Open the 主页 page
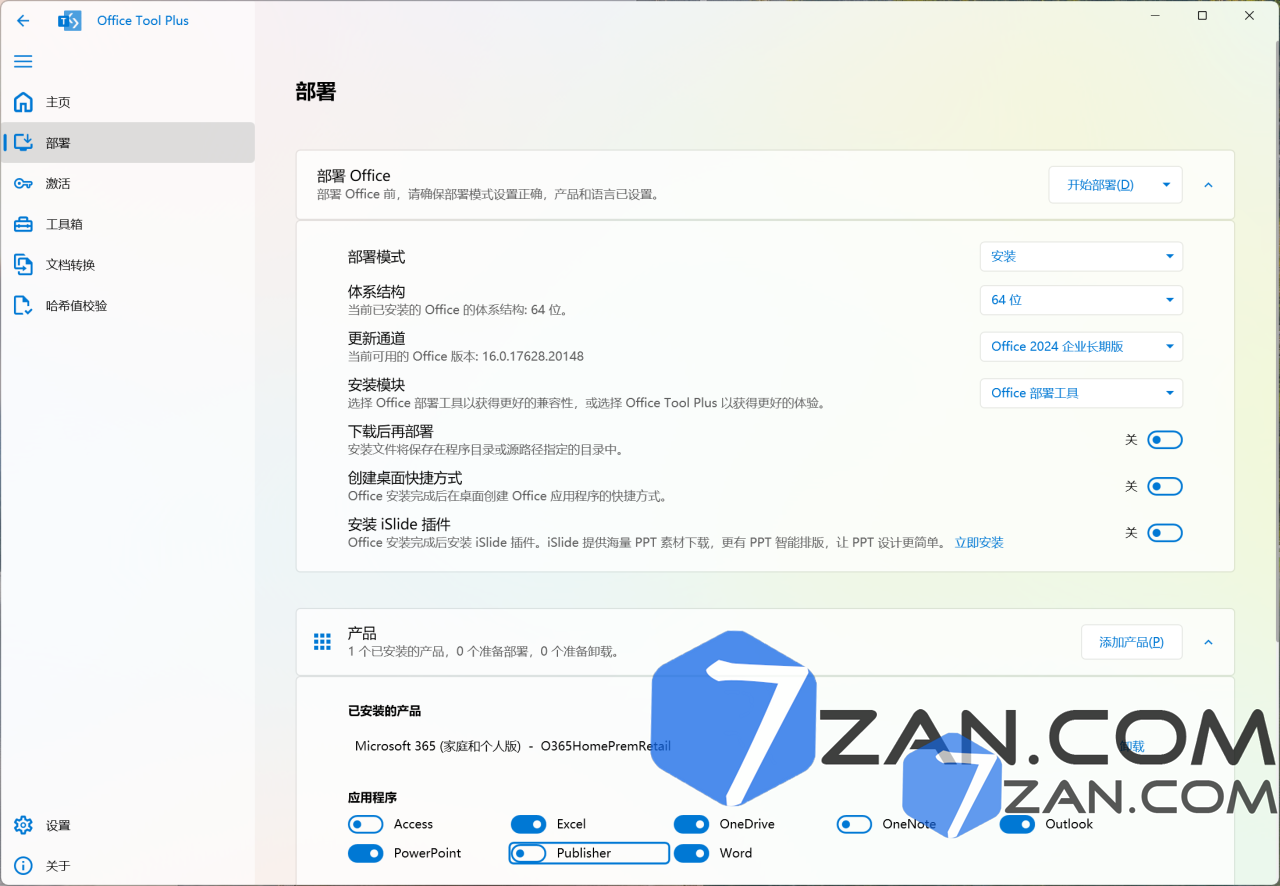The image size is (1280, 886). (128, 102)
